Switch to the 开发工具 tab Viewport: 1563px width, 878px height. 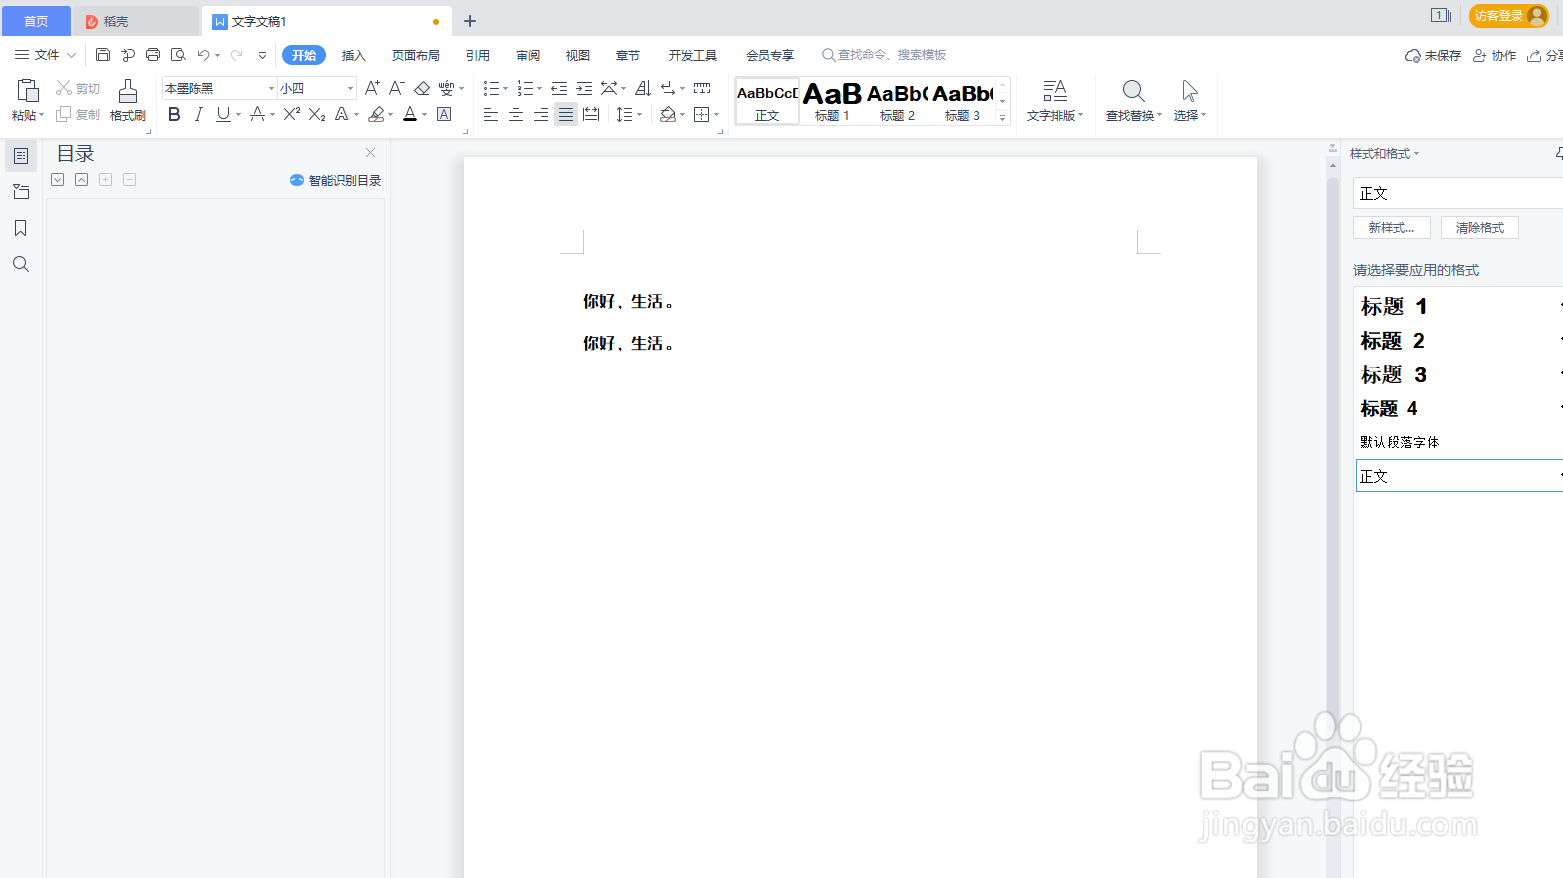(693, 55)
